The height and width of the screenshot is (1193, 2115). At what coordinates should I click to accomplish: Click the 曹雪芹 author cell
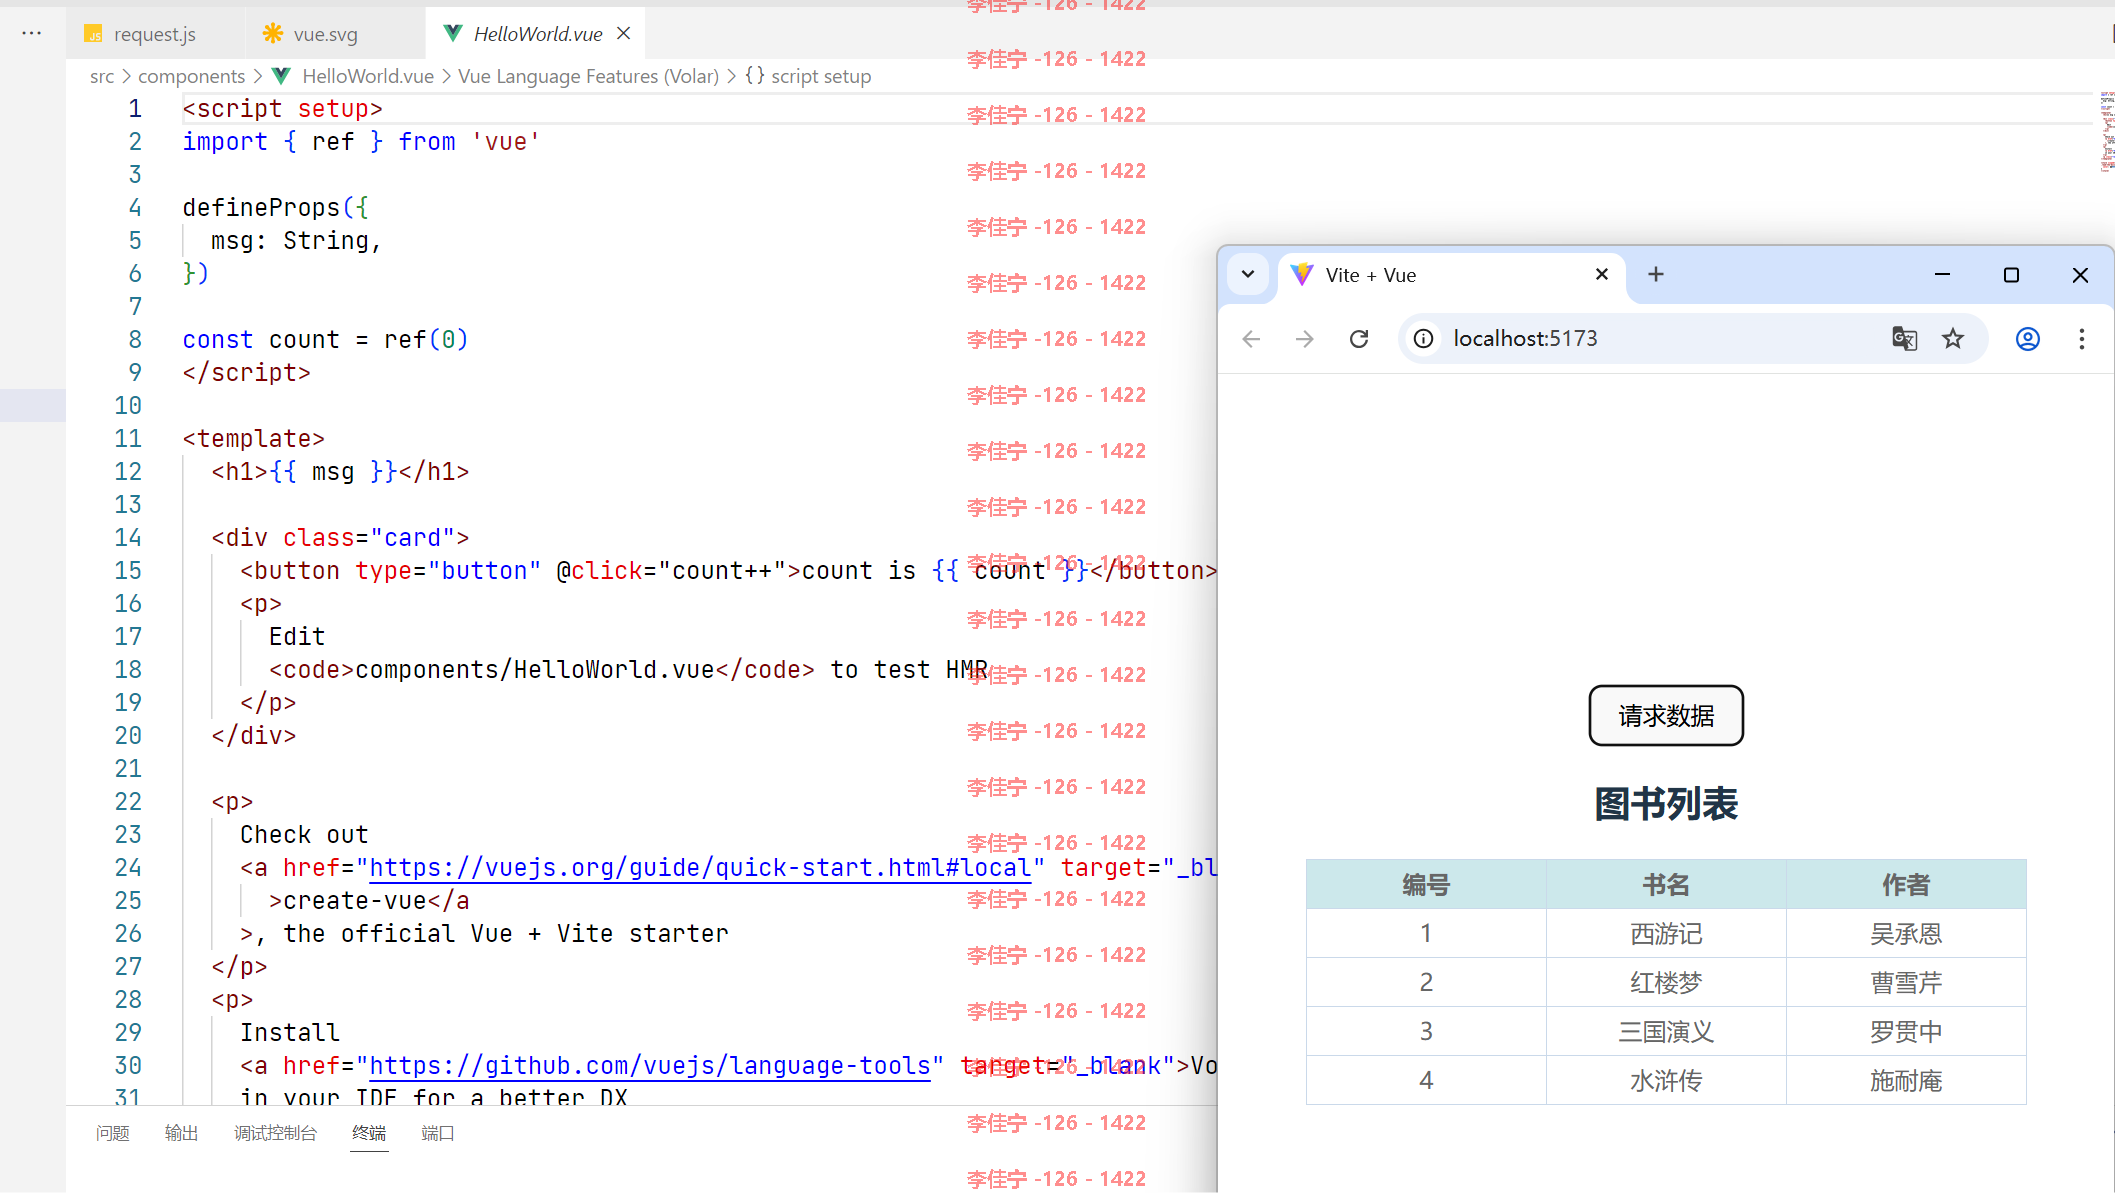point(1906,982)
